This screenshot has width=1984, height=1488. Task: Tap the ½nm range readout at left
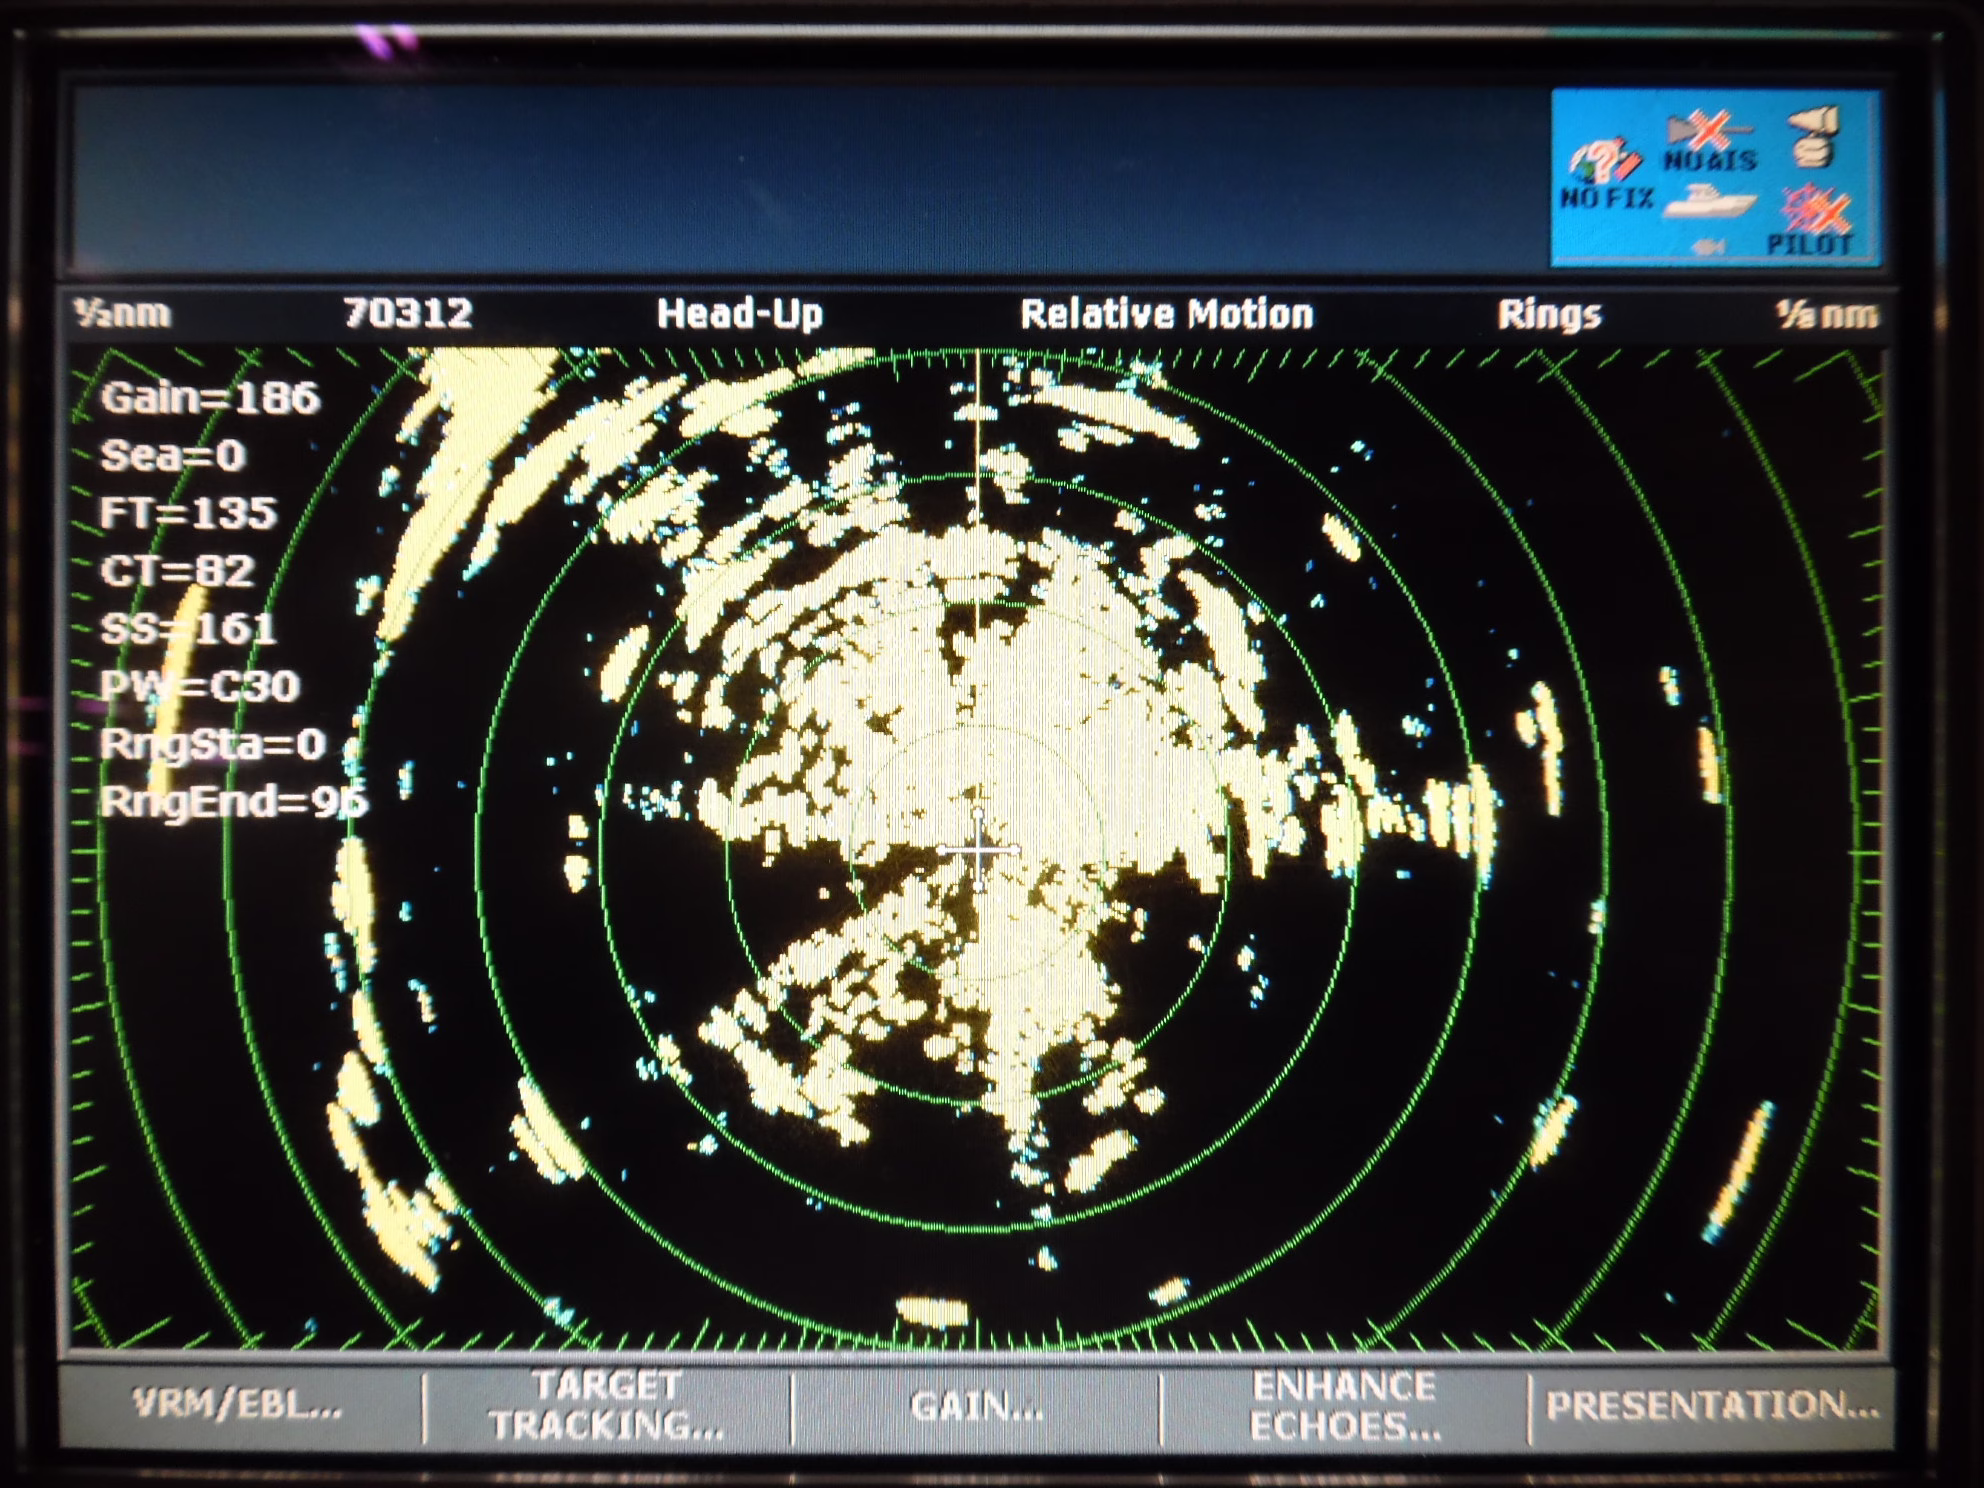pos(122,314)
